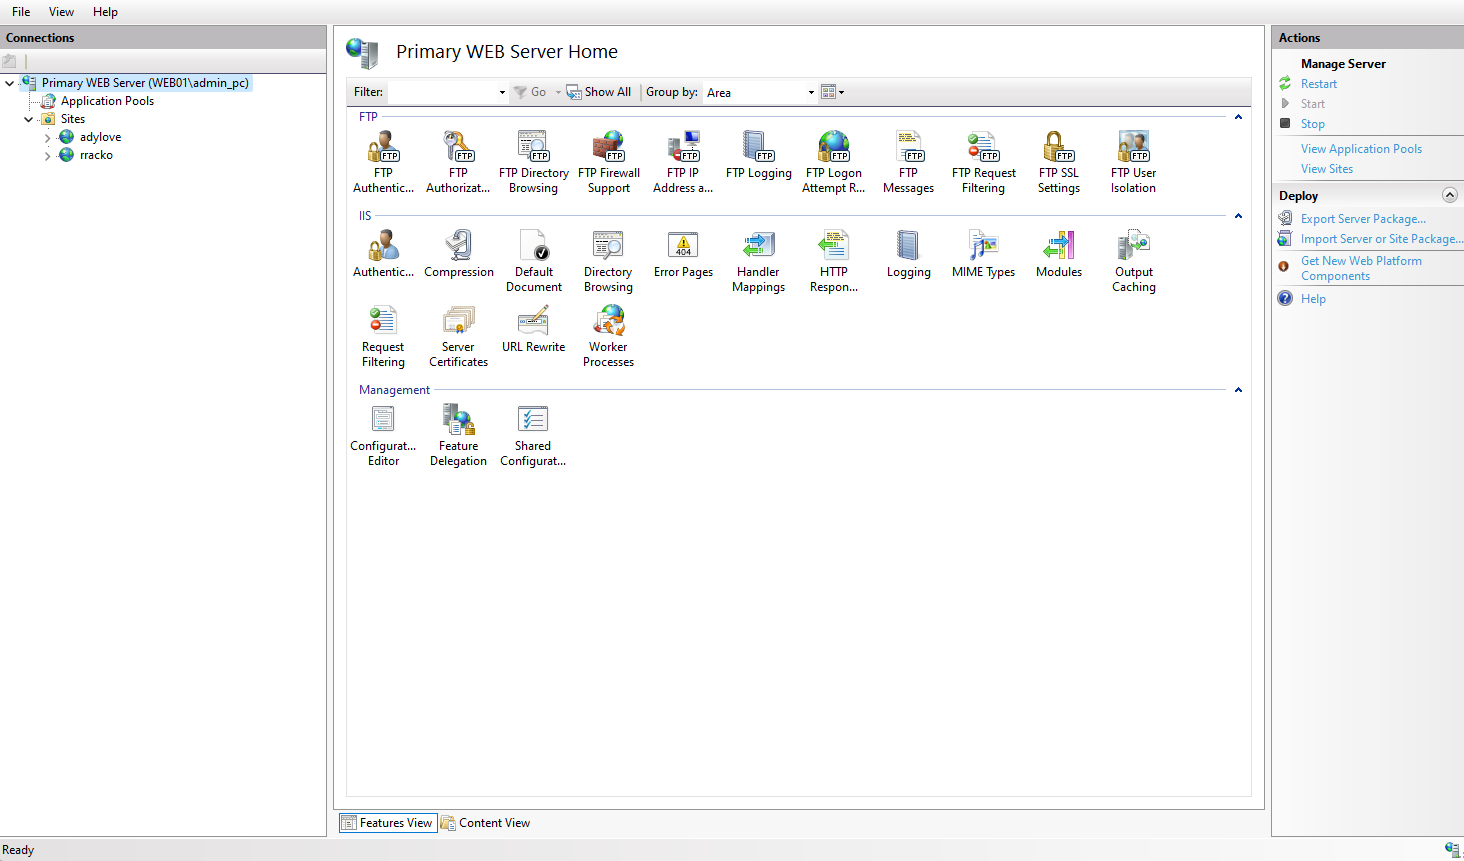Click View Application Pools link

pyautogui.click(x=1361, y=149)
